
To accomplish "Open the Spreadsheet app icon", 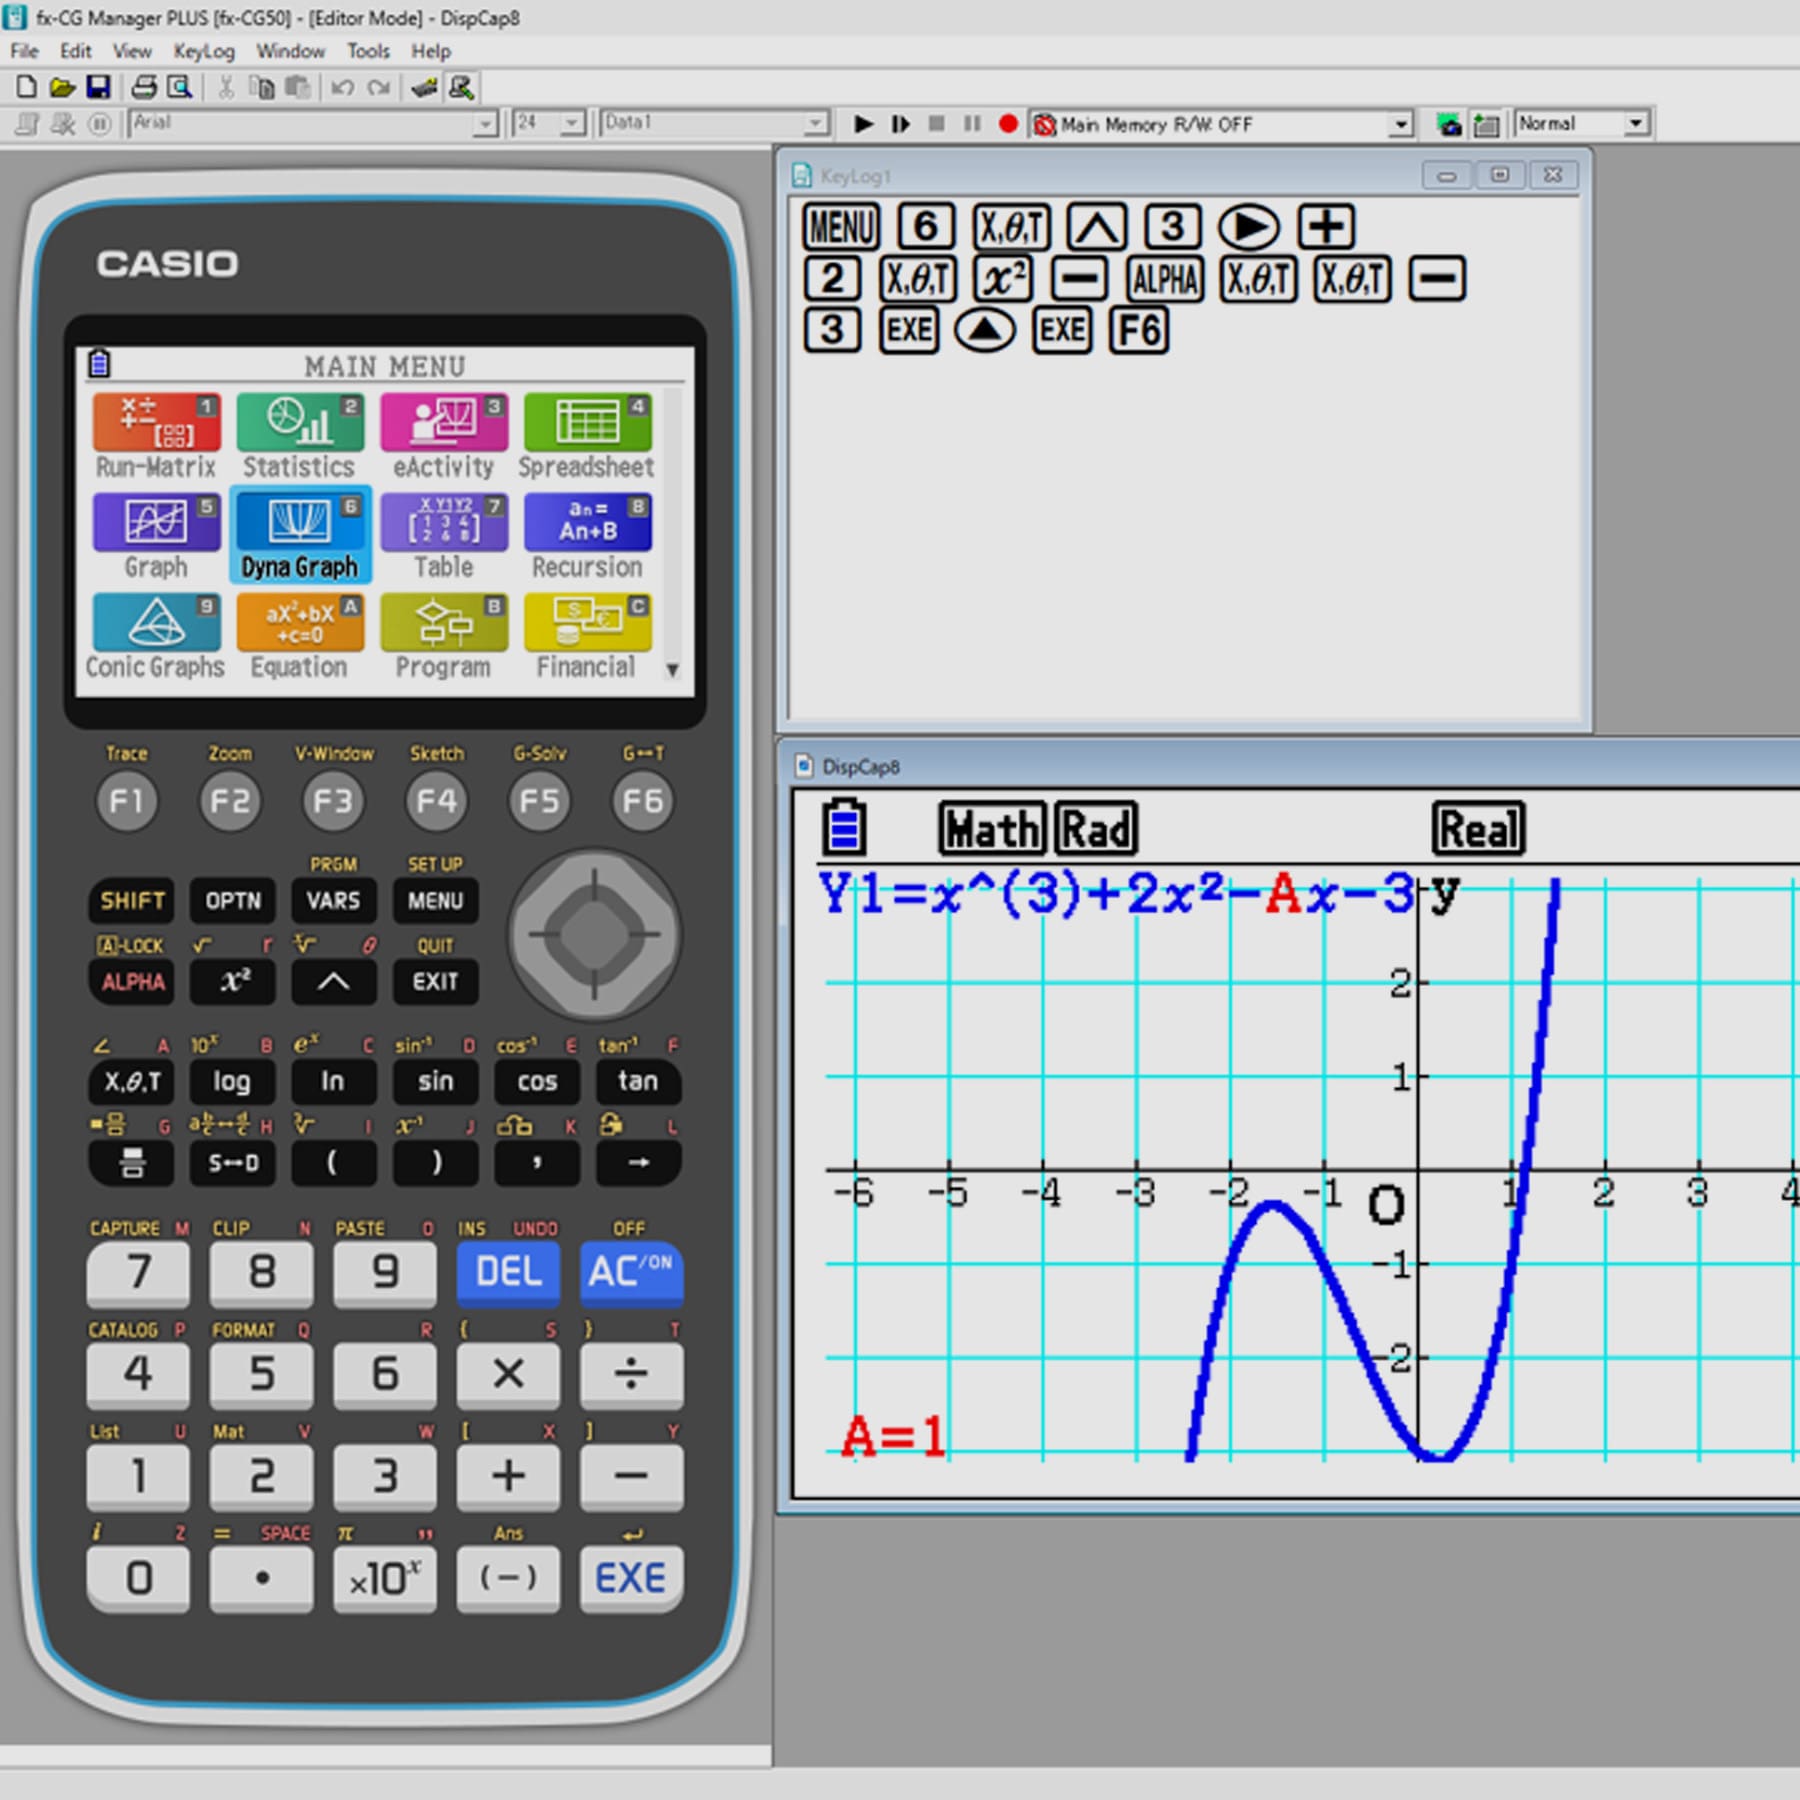I will 587,435.
